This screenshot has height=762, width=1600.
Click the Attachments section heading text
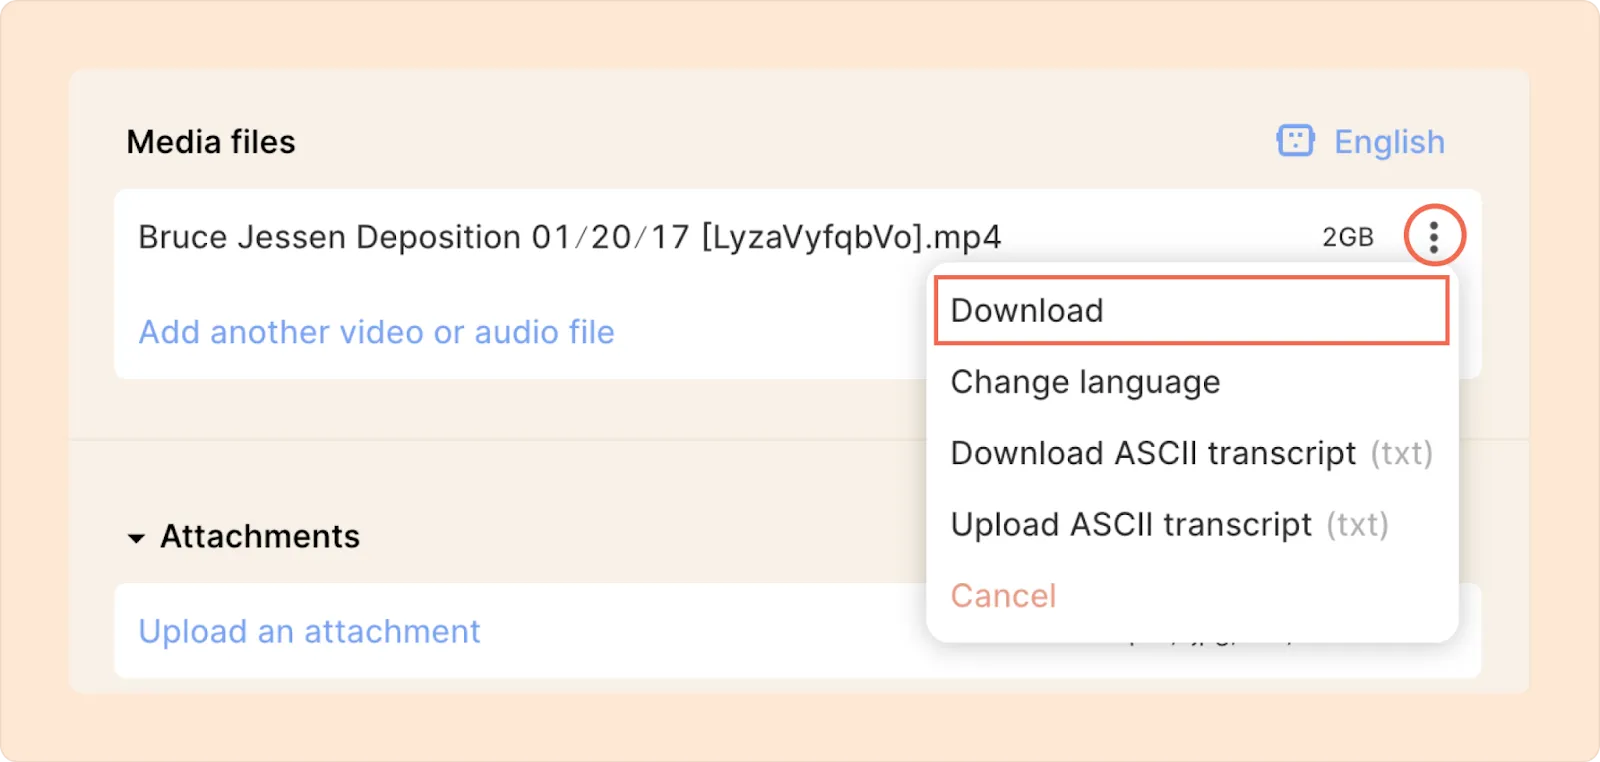pyautogui.click(x=260, y=537)
